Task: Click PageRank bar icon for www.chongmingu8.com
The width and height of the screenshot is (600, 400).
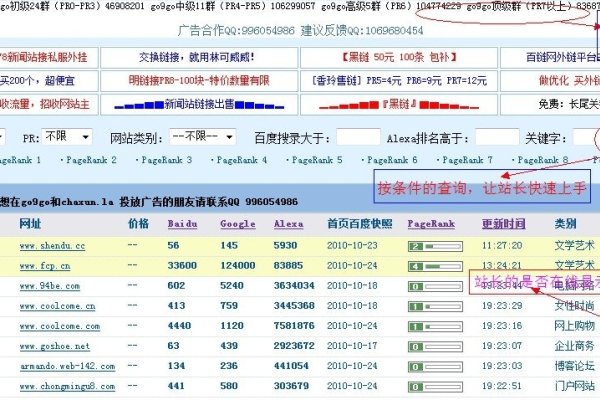Action: [435, 387]
